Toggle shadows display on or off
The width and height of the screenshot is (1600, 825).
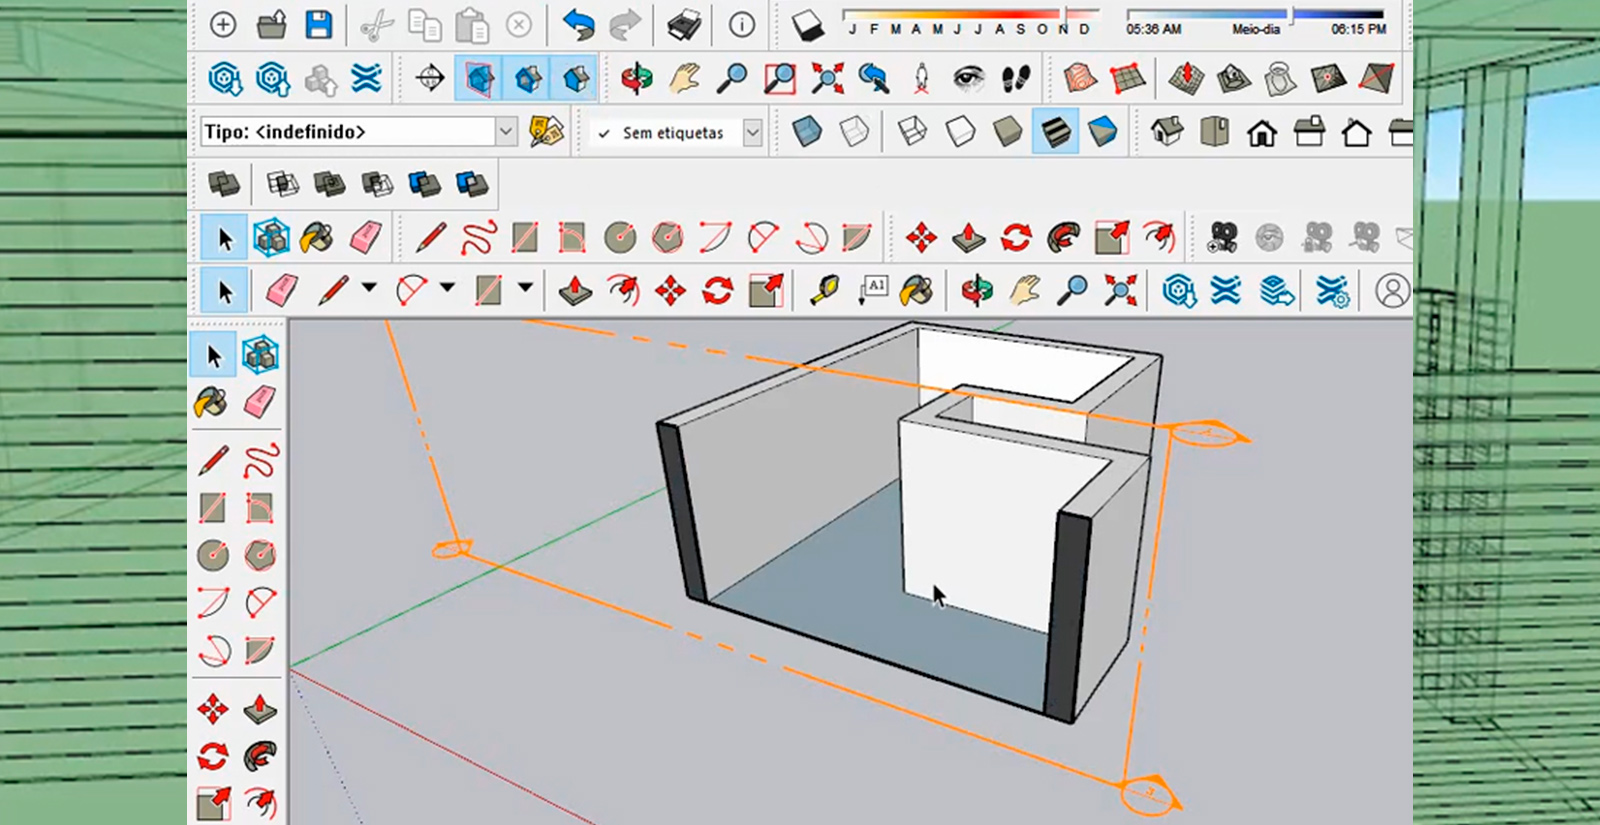coord(807,26)
